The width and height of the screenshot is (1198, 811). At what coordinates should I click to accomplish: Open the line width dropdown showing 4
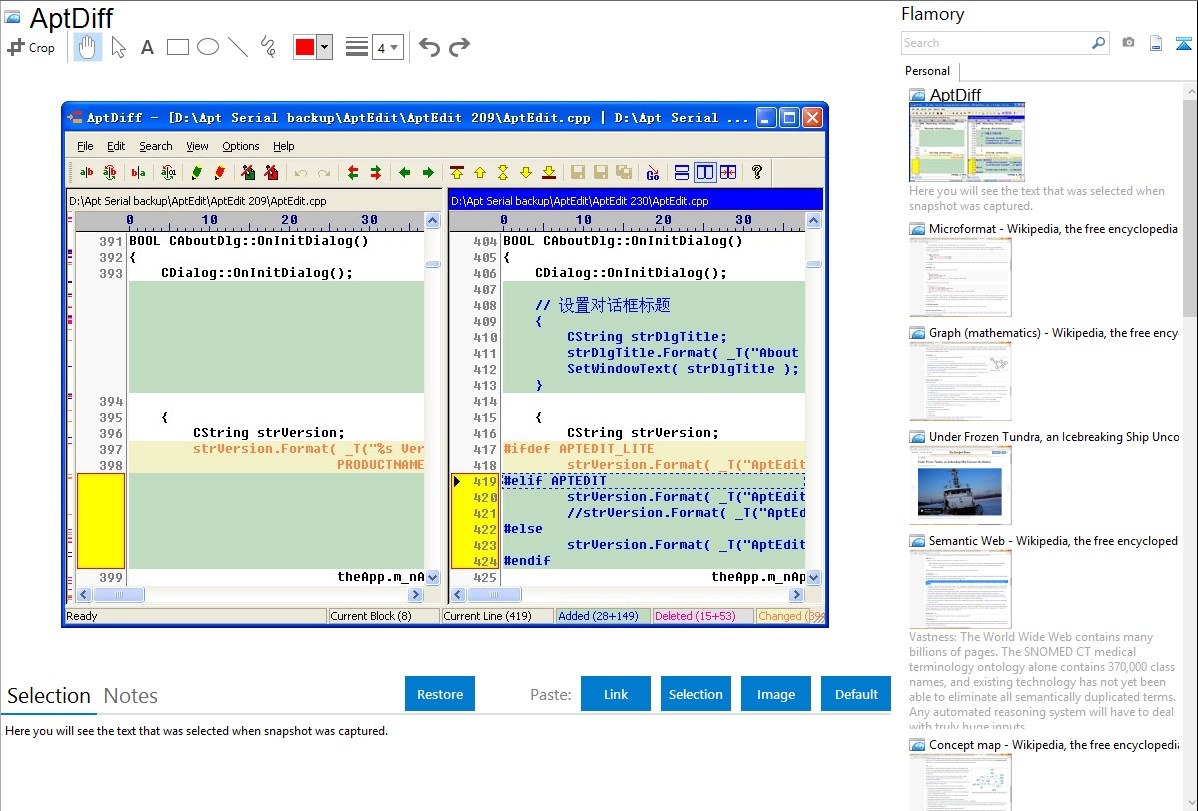(x=387, y=47)
